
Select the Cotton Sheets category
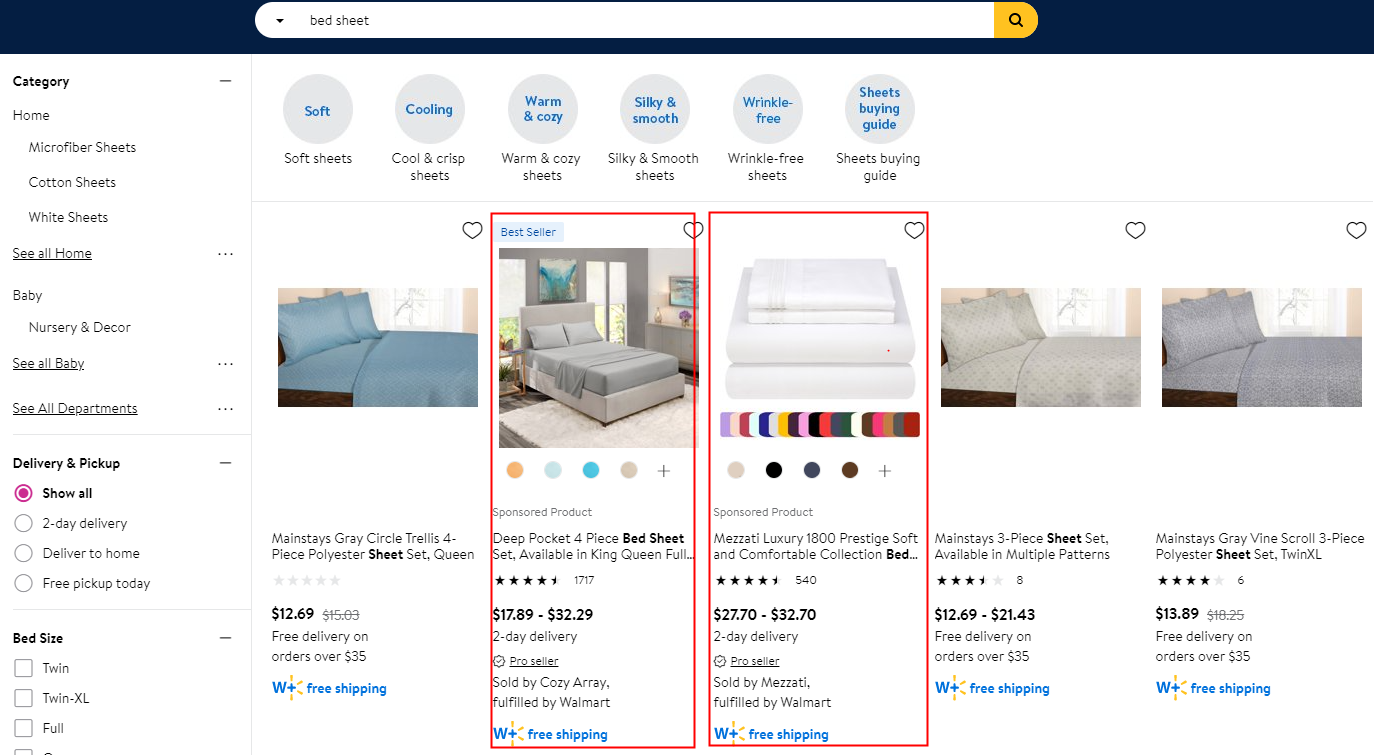[72, 181]
